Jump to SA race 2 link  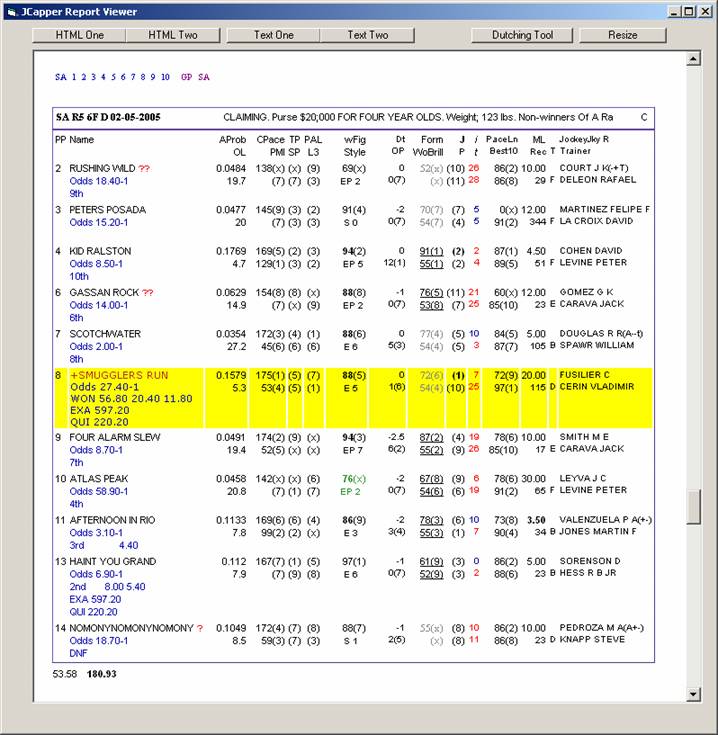tap(83, 77)
